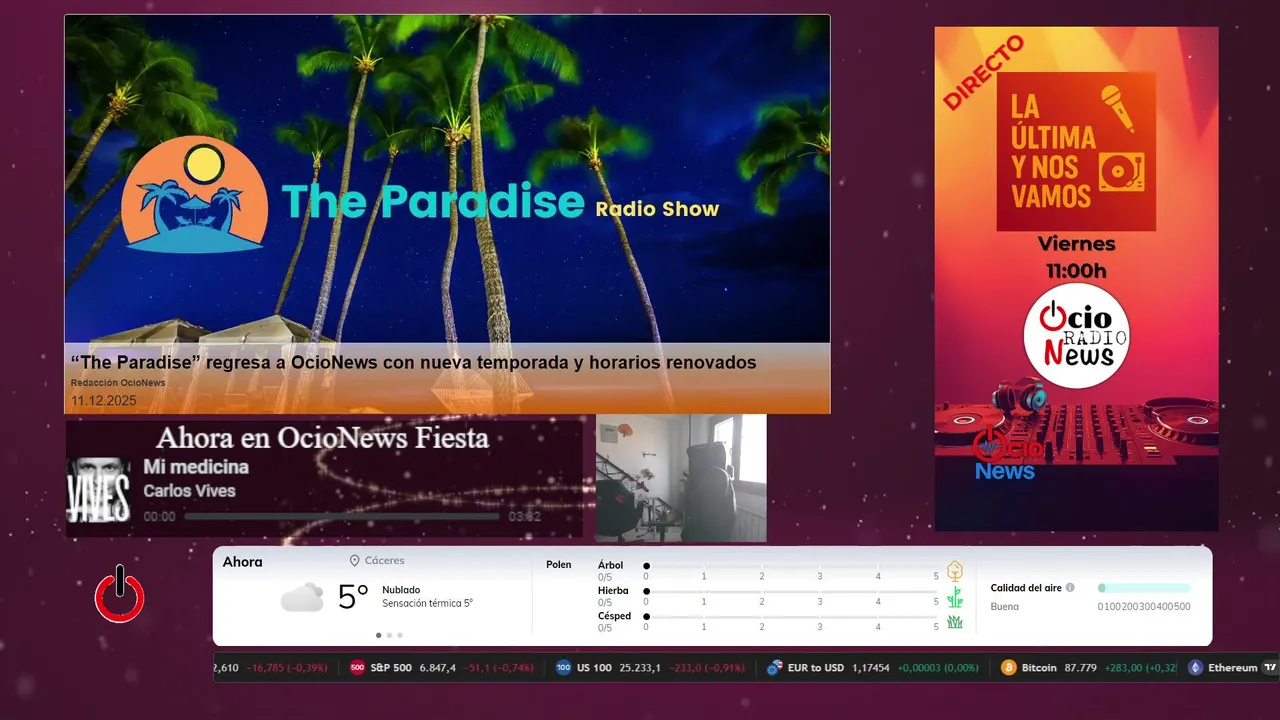Open The Paradise news headline
Viewport: 1280px width, 720px height.
point(413,362)
